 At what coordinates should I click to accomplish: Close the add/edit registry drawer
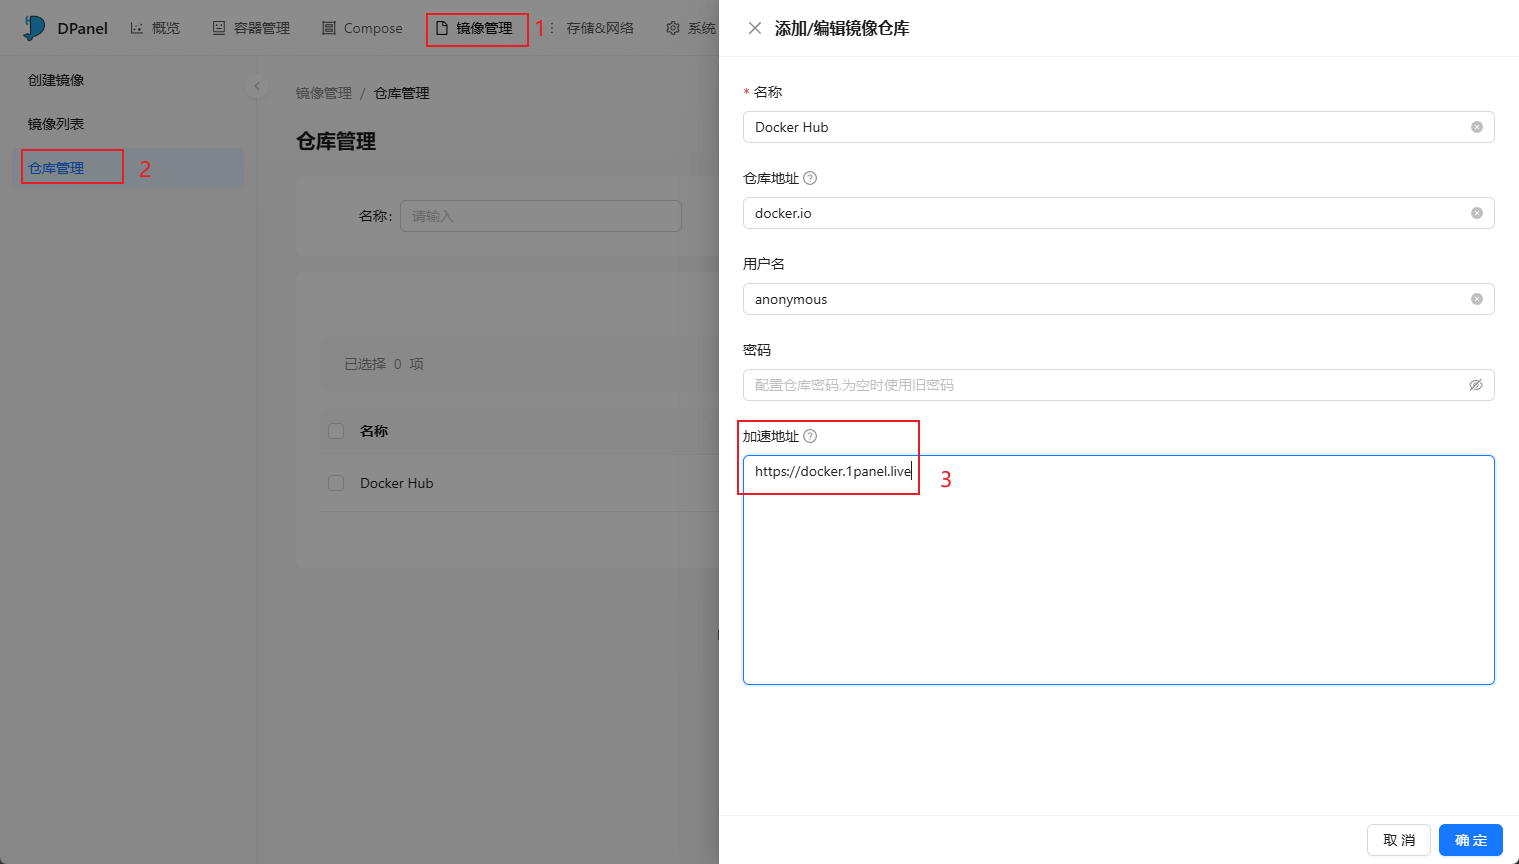coord(755,28)
